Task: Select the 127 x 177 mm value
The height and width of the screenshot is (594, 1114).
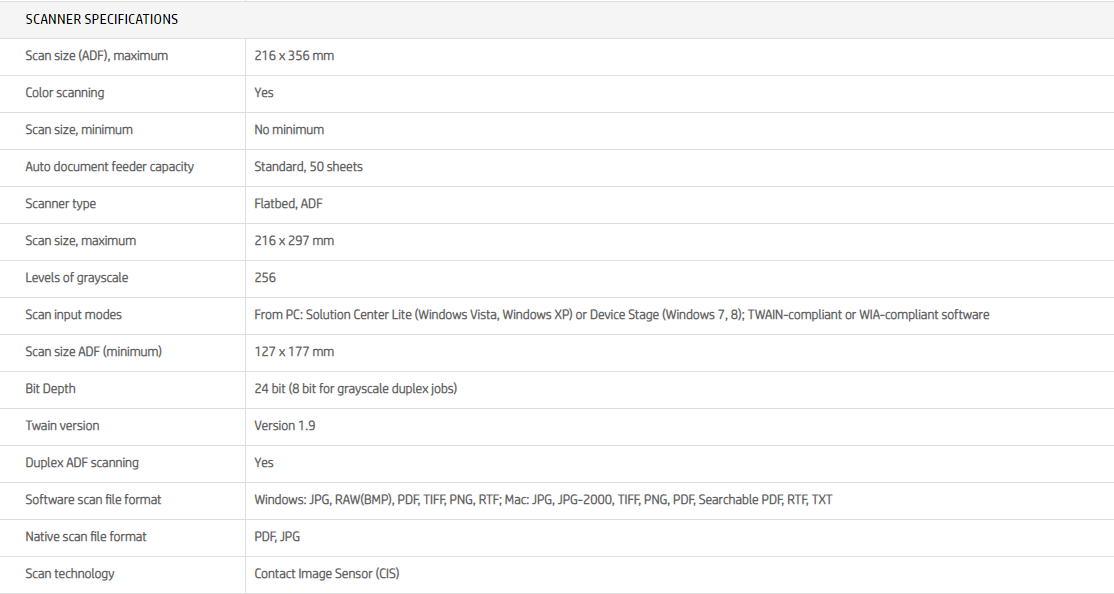Action: [294, 352]
